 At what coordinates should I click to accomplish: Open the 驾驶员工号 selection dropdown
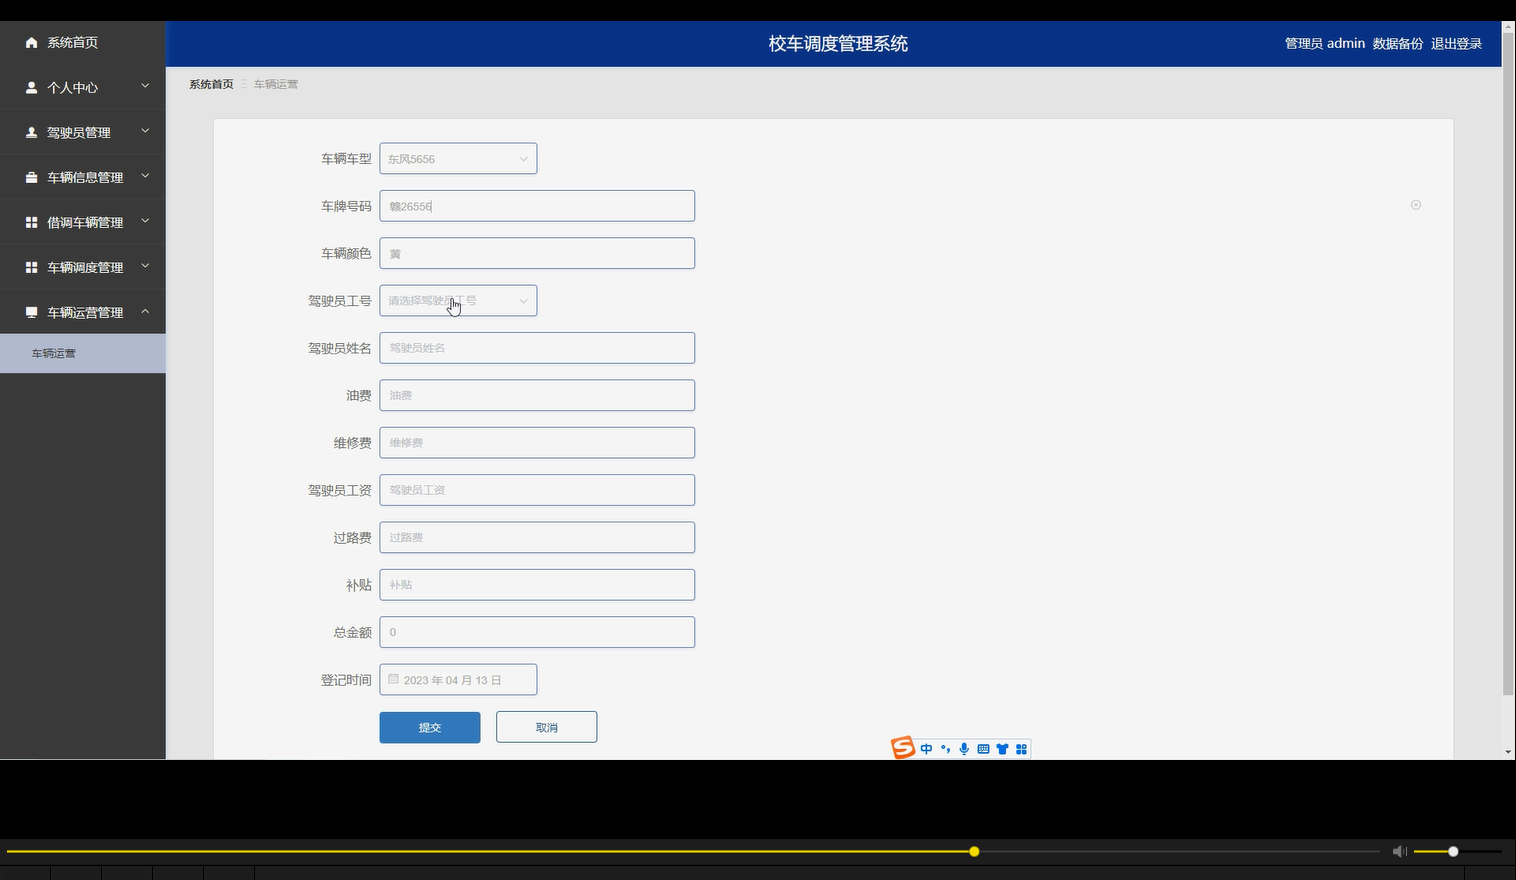point(458,300)
